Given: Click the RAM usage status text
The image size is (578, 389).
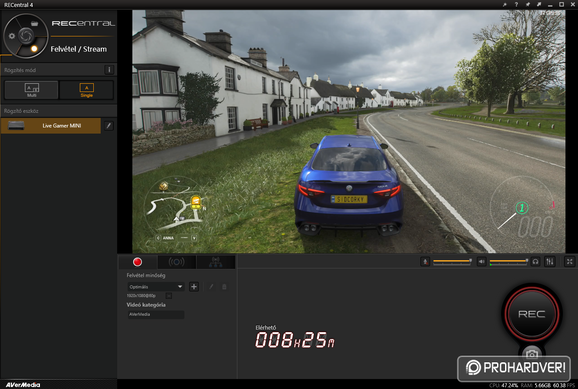Looking at the screenshot, I should point(536,385).
